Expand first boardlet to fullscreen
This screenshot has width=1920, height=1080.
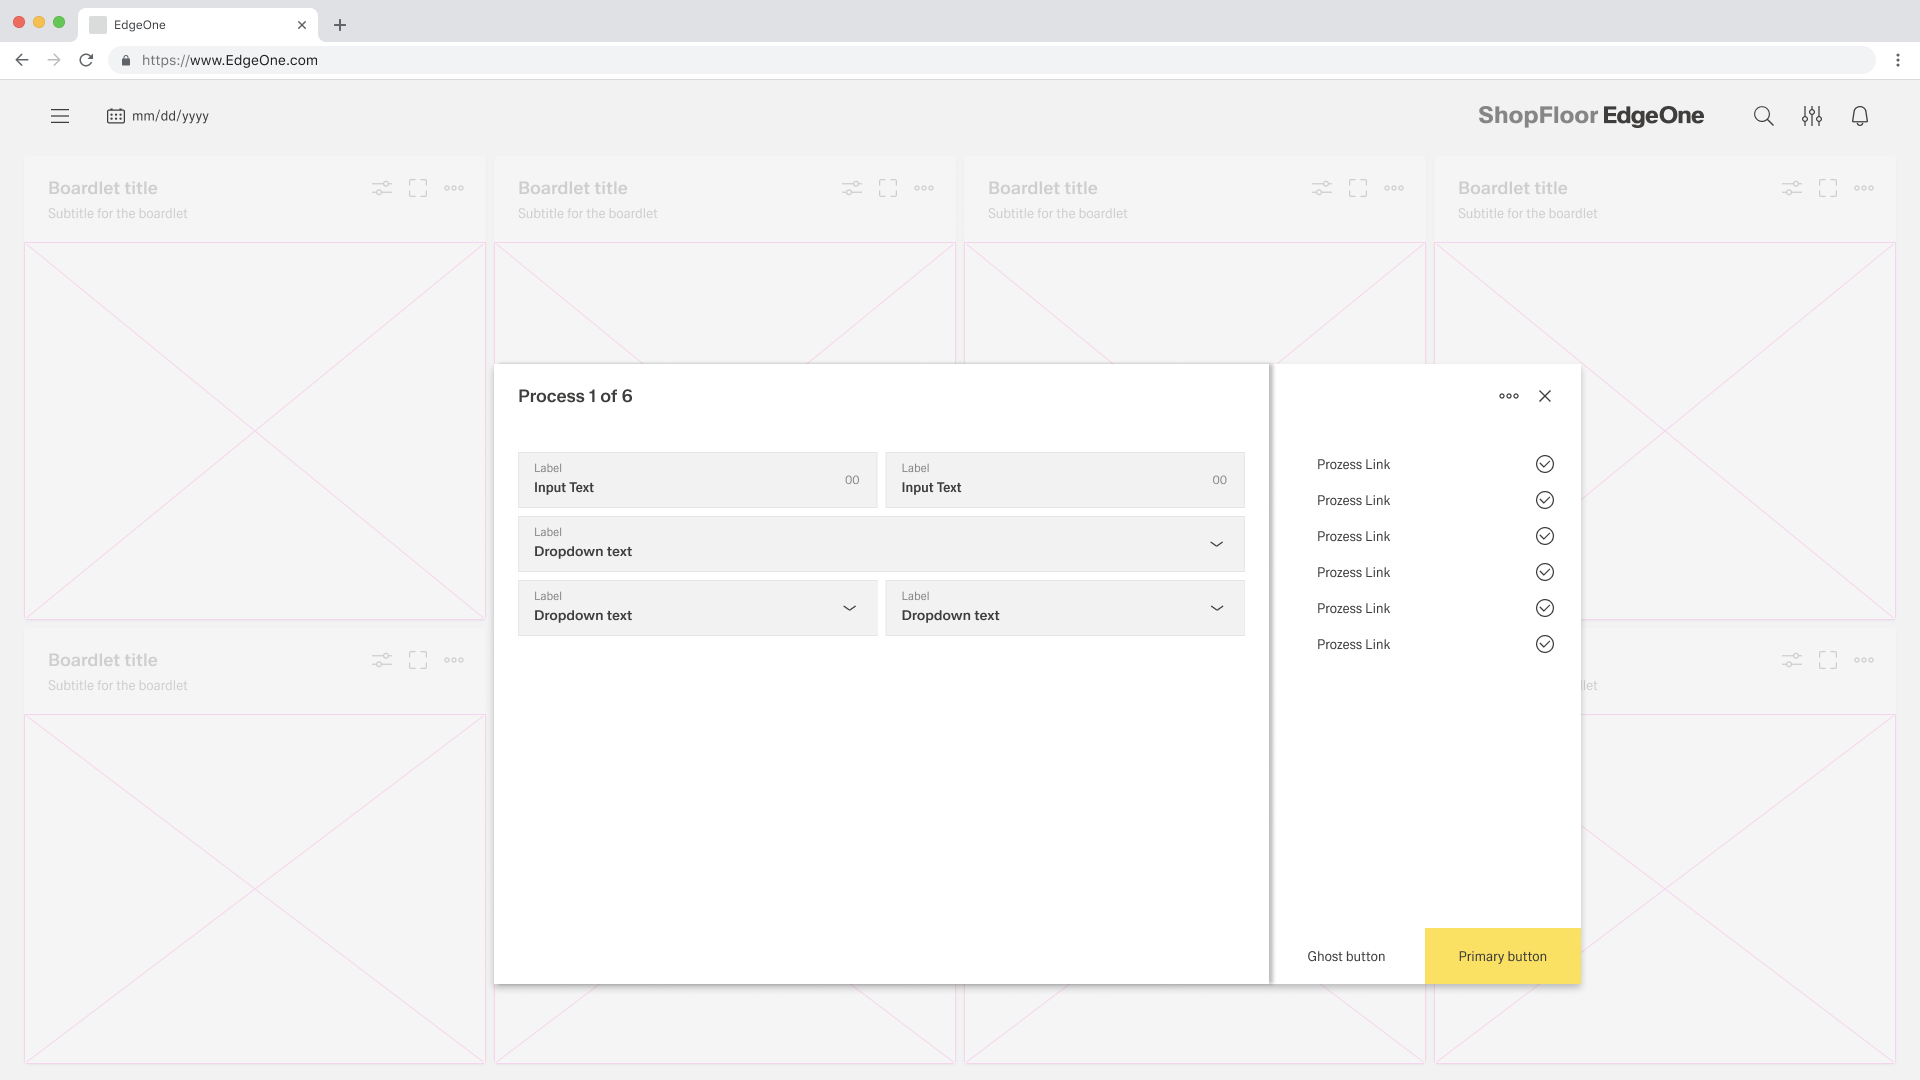pyautogui.click(x=418, y=188)
